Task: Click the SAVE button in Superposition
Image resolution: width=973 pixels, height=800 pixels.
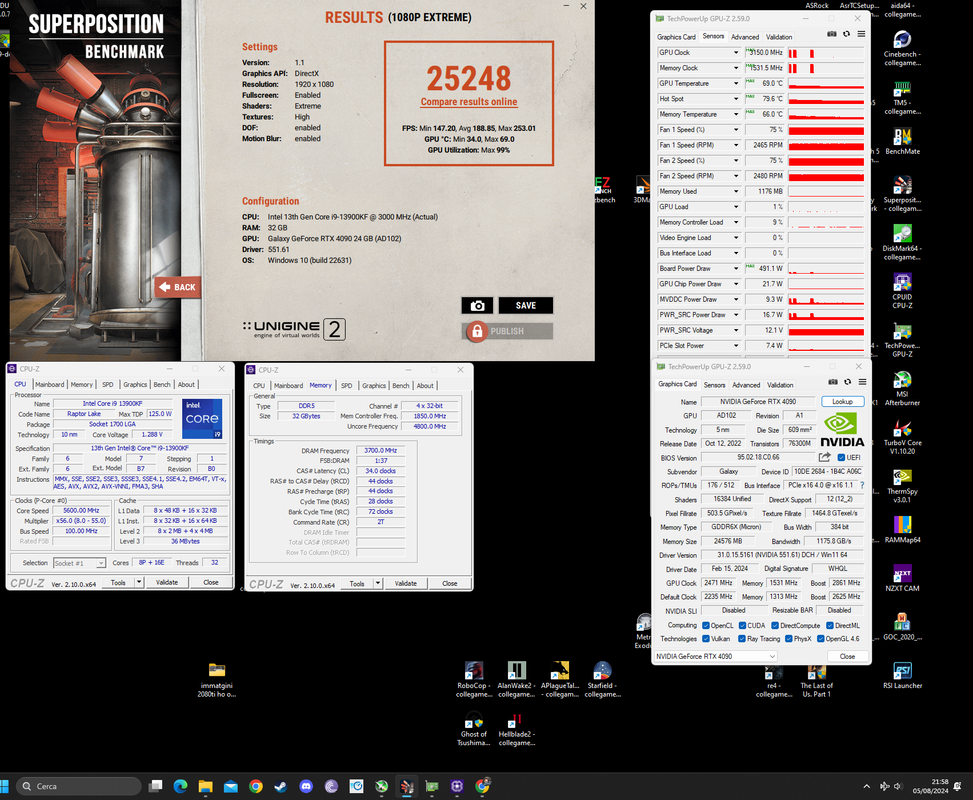Action: (x=526, y=305)
